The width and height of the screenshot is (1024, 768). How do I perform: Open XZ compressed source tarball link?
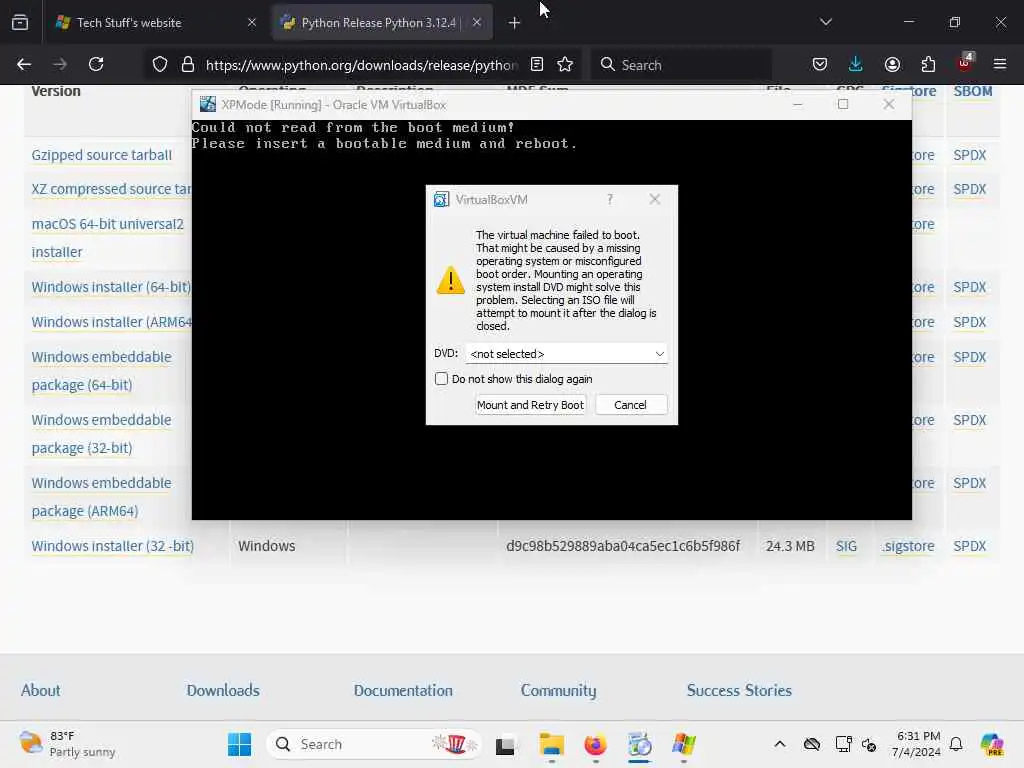(112, 189)
